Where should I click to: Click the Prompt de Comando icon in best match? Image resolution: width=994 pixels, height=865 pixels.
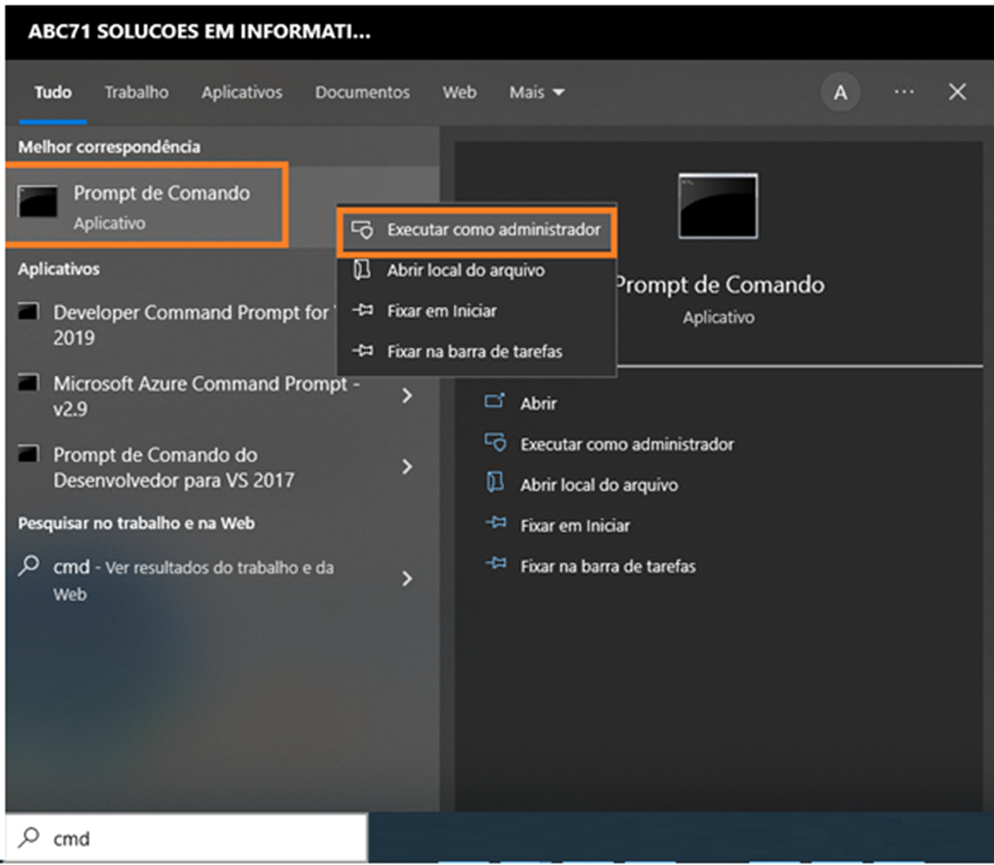pos(38,202)
